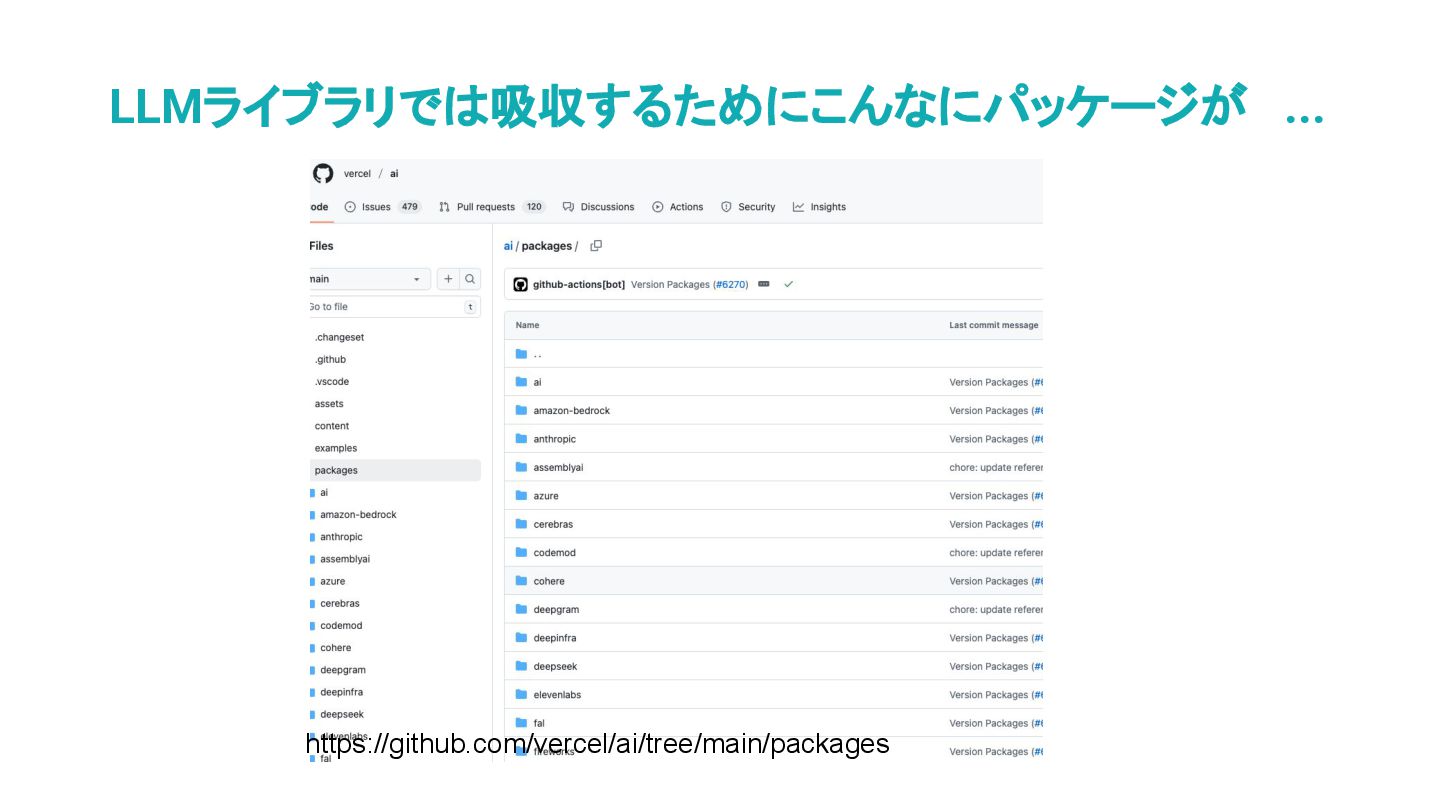
Task: Click the Last commit message column header
Action: (994, 325)
